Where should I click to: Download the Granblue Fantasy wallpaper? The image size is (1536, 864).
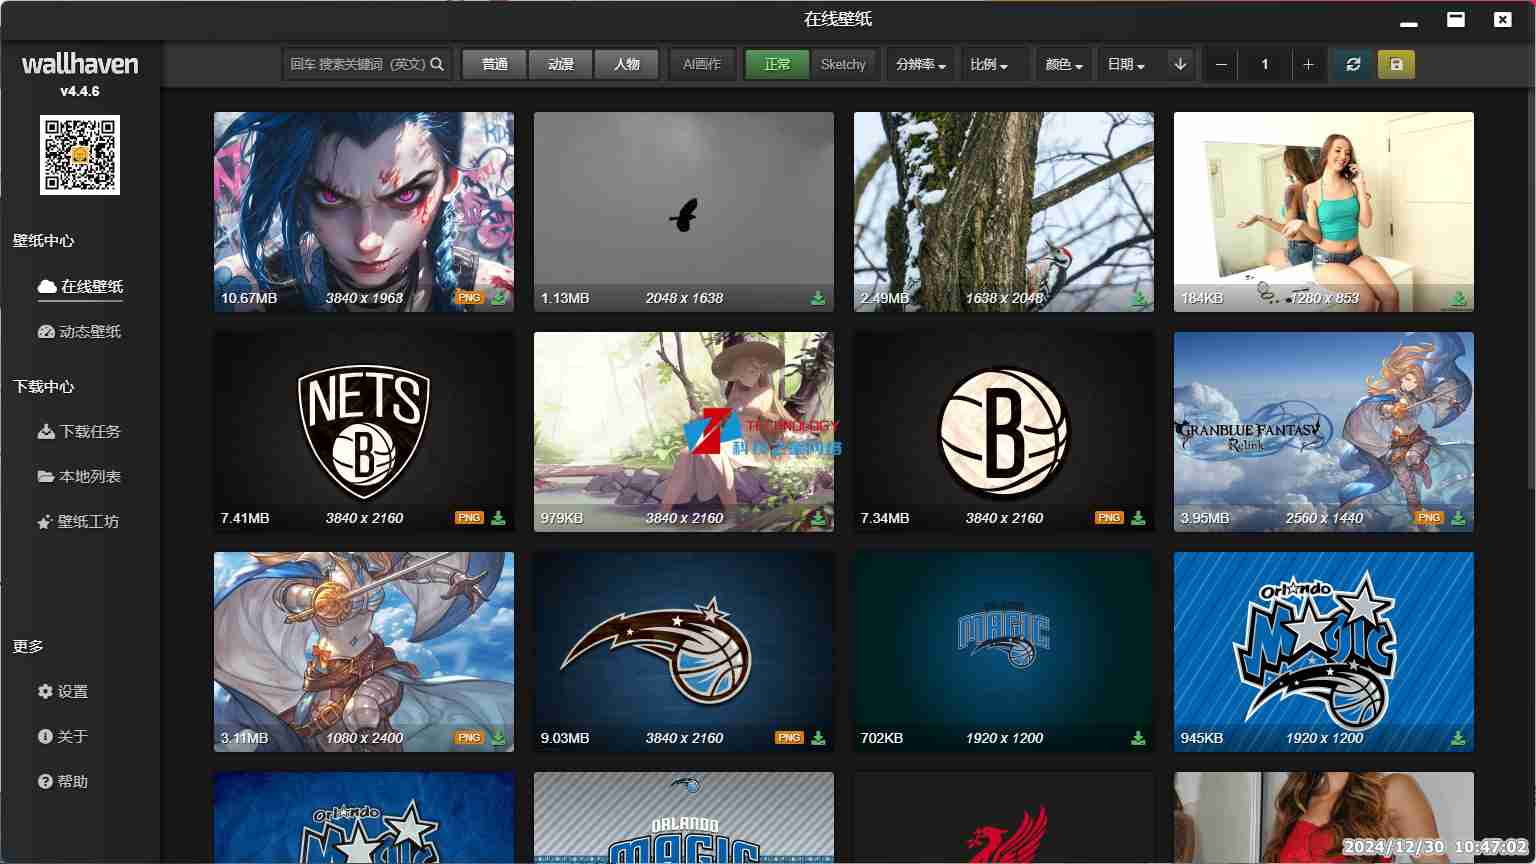(1458, 518)
